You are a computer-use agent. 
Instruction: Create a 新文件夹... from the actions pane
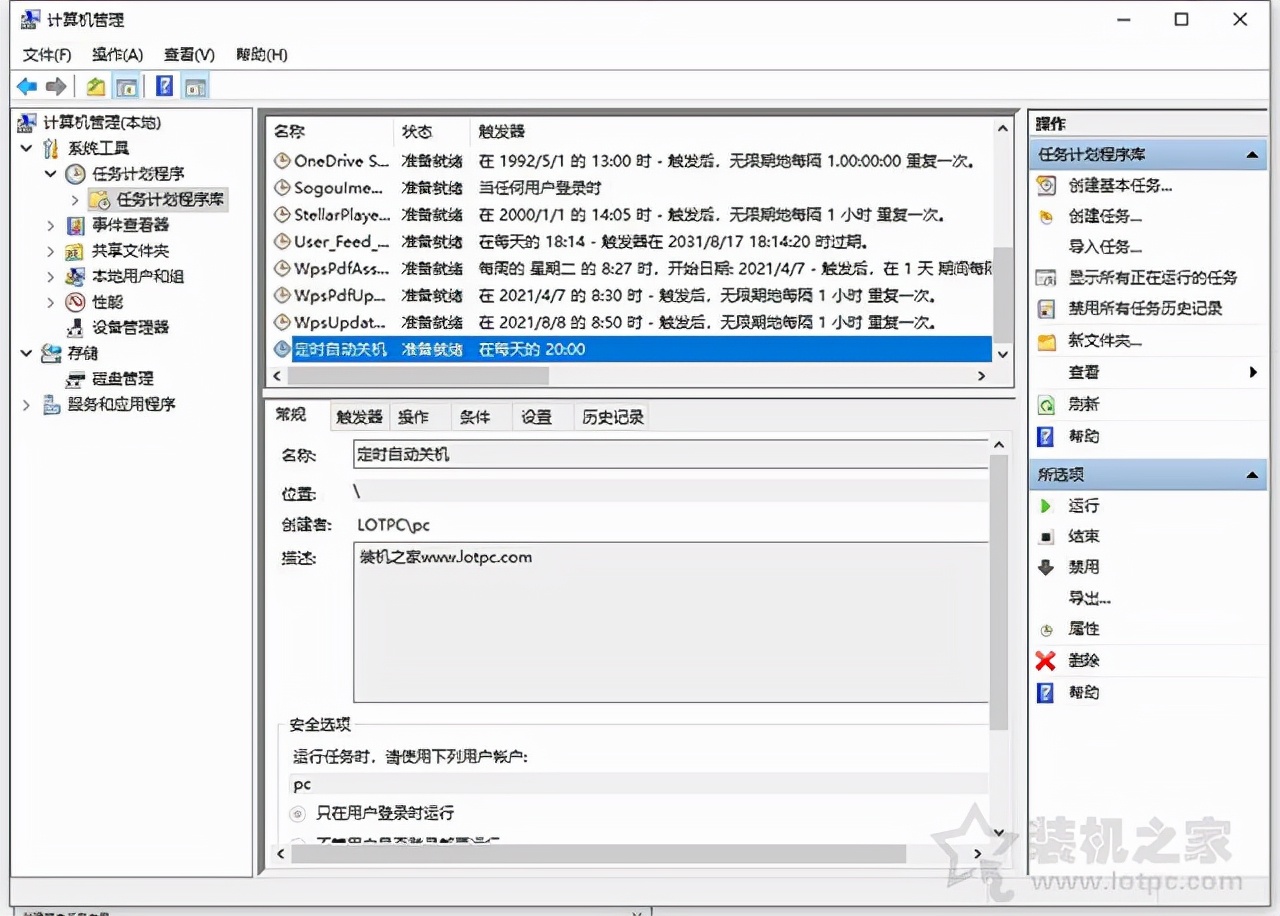tap(1105, 341)
